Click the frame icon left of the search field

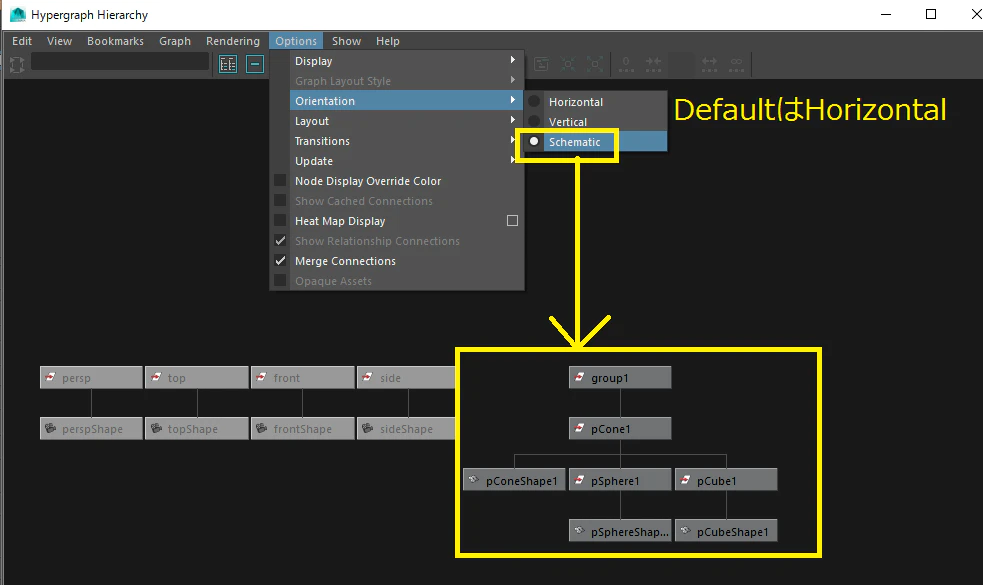click(x=17, y=64)
